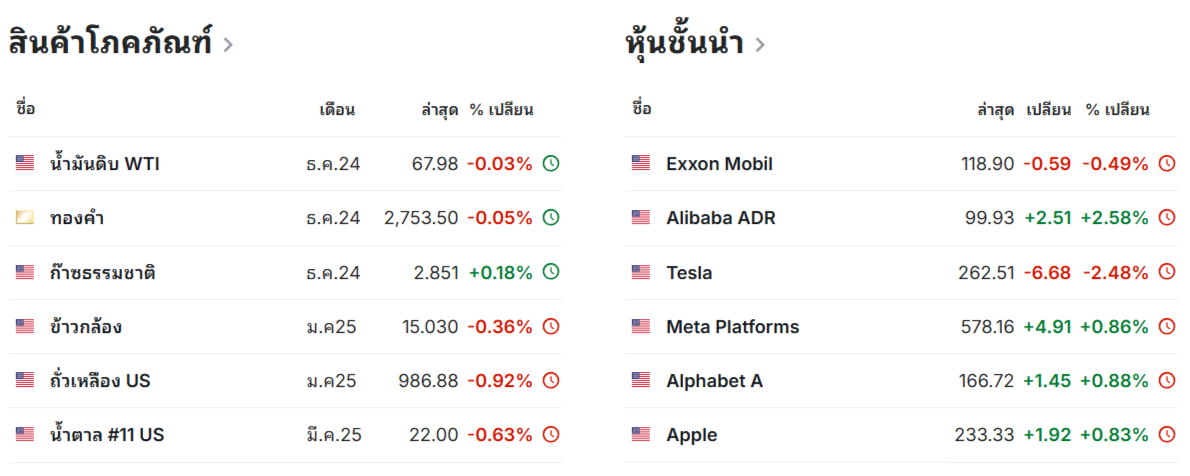The height and width of the screenshot is (476, 1190).
Task: Click the gold bar icon next to ทองคำ
Action: click(x=25, y=218)
